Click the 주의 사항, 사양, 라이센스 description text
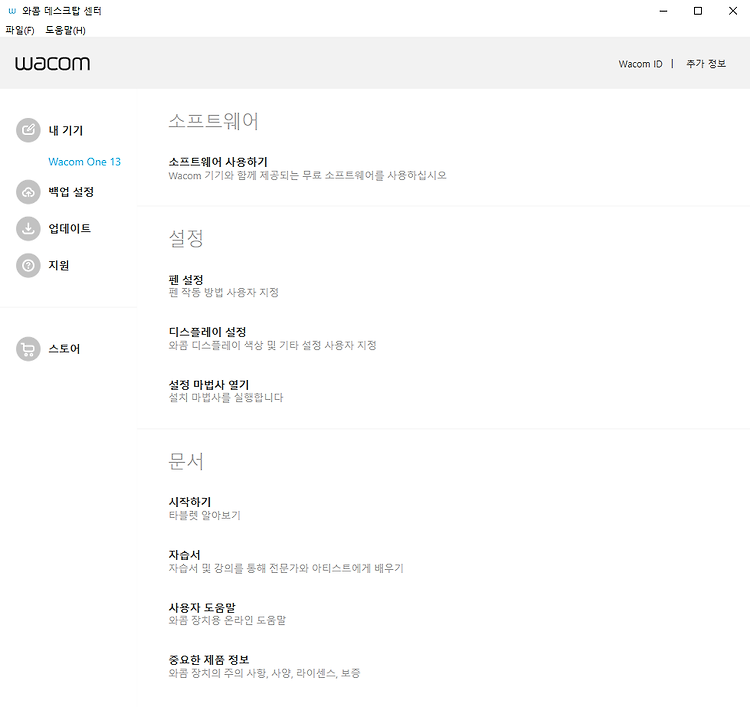Viewport: 750px width, 707px height. pyautogui.click(x=265, y=674)
